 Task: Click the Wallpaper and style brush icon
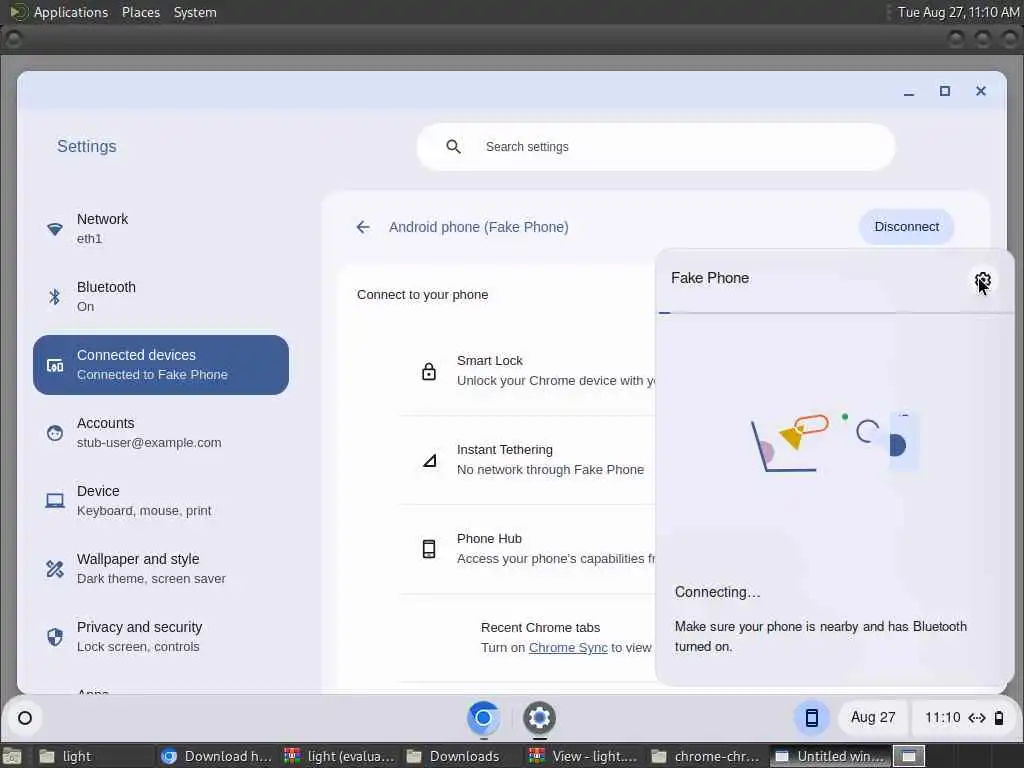coord(55,569)
